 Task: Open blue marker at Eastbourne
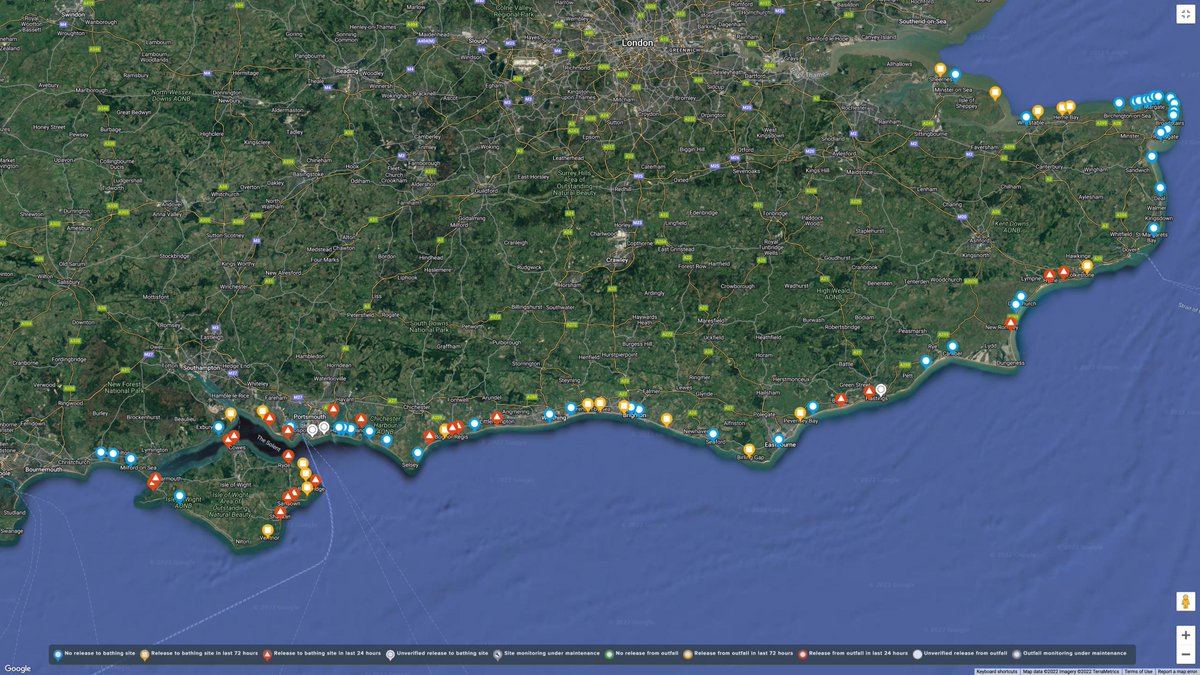coord(778,440)
